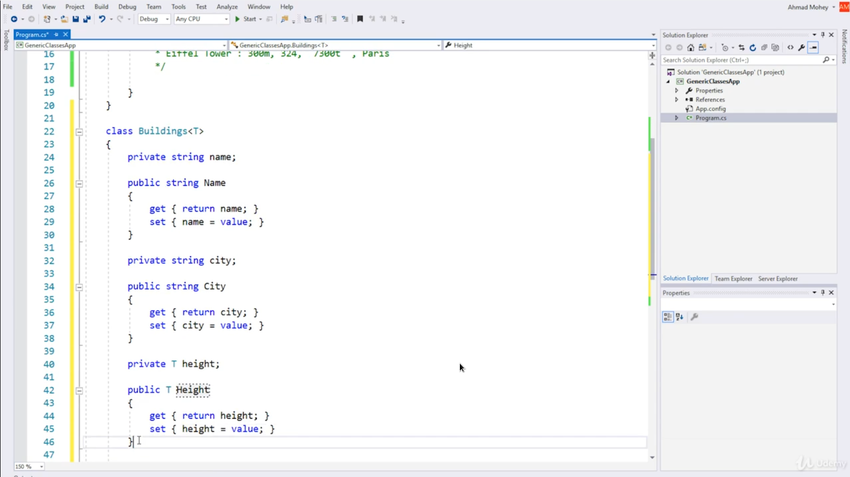Open the Notifications side panel
This screenshot has height=477, width=850.
[845, 47]
